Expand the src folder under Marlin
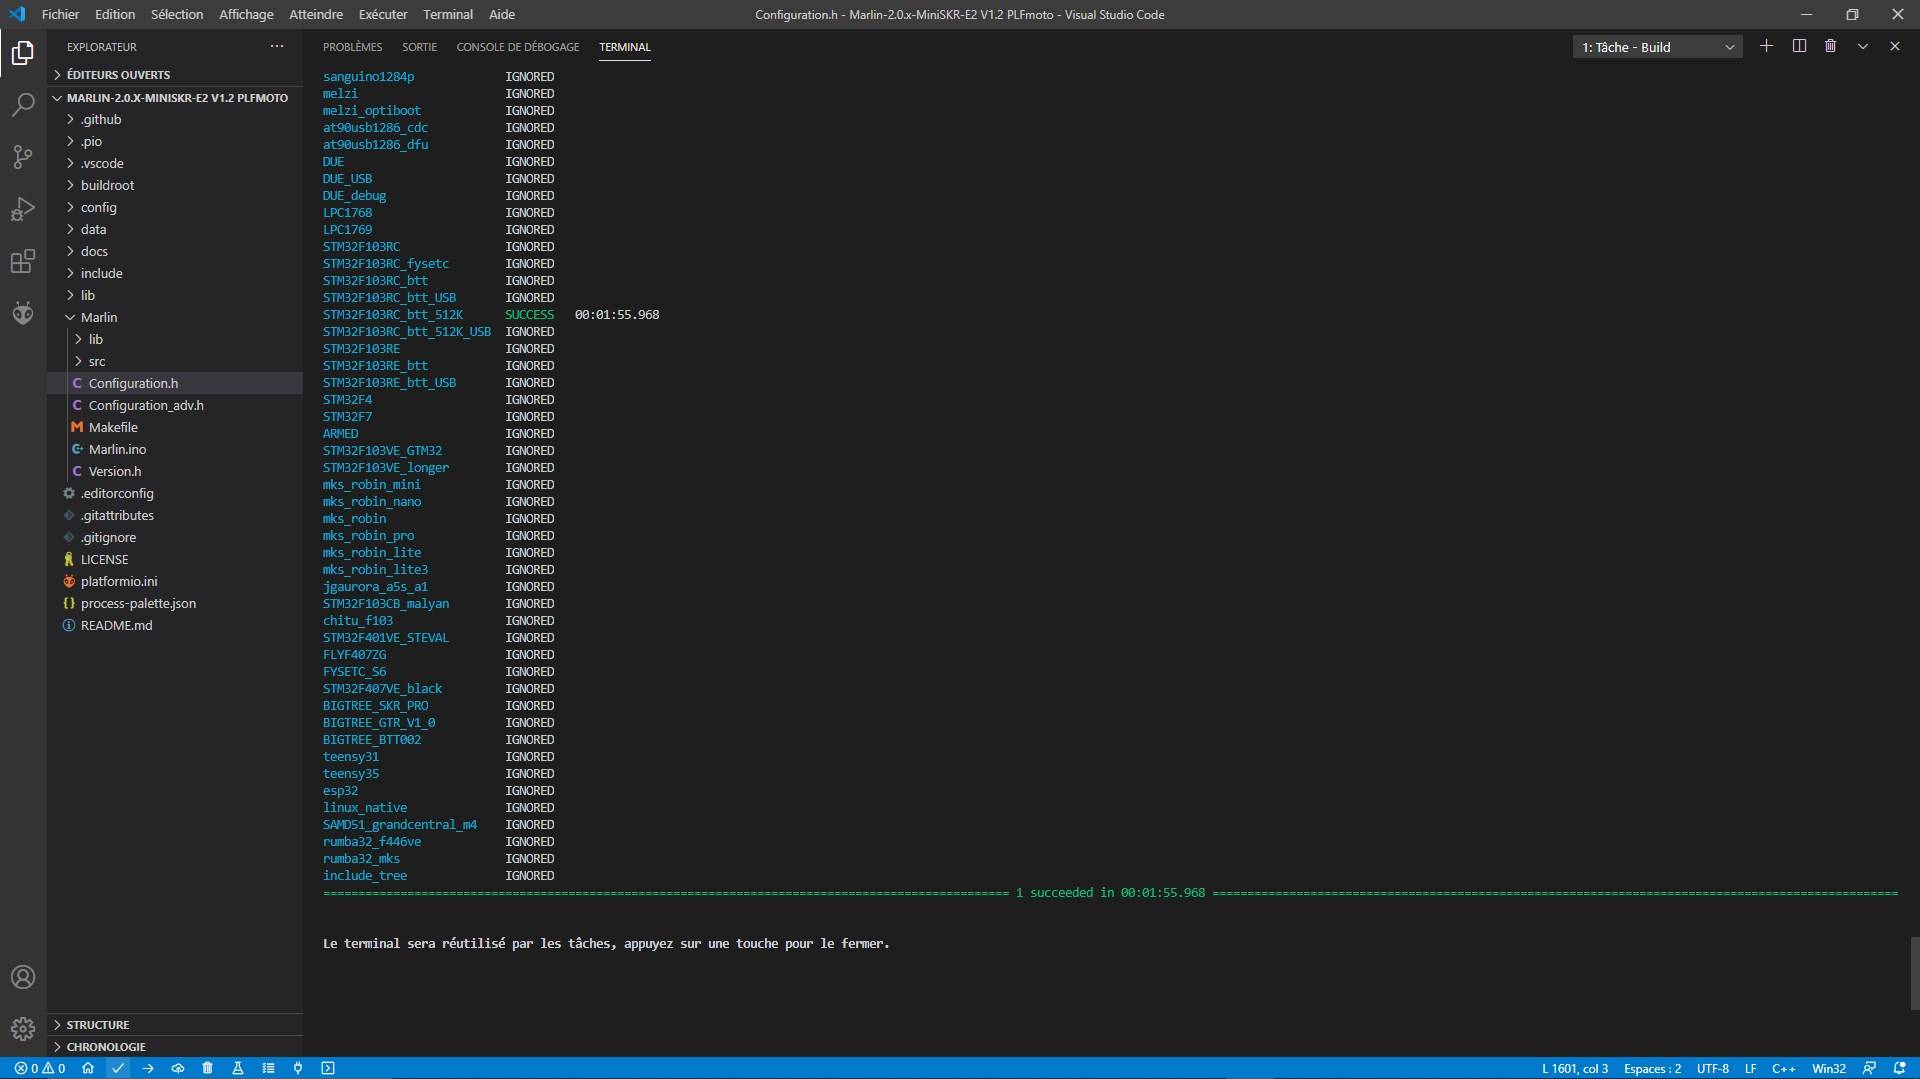 pos(175,361)
